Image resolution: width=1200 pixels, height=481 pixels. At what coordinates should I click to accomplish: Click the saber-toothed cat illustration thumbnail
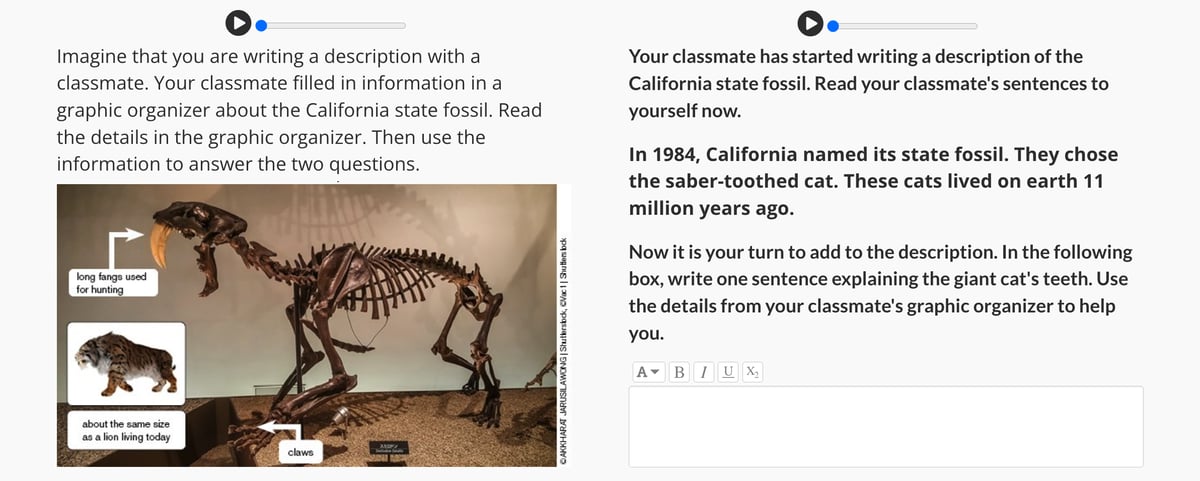(126, 363)
